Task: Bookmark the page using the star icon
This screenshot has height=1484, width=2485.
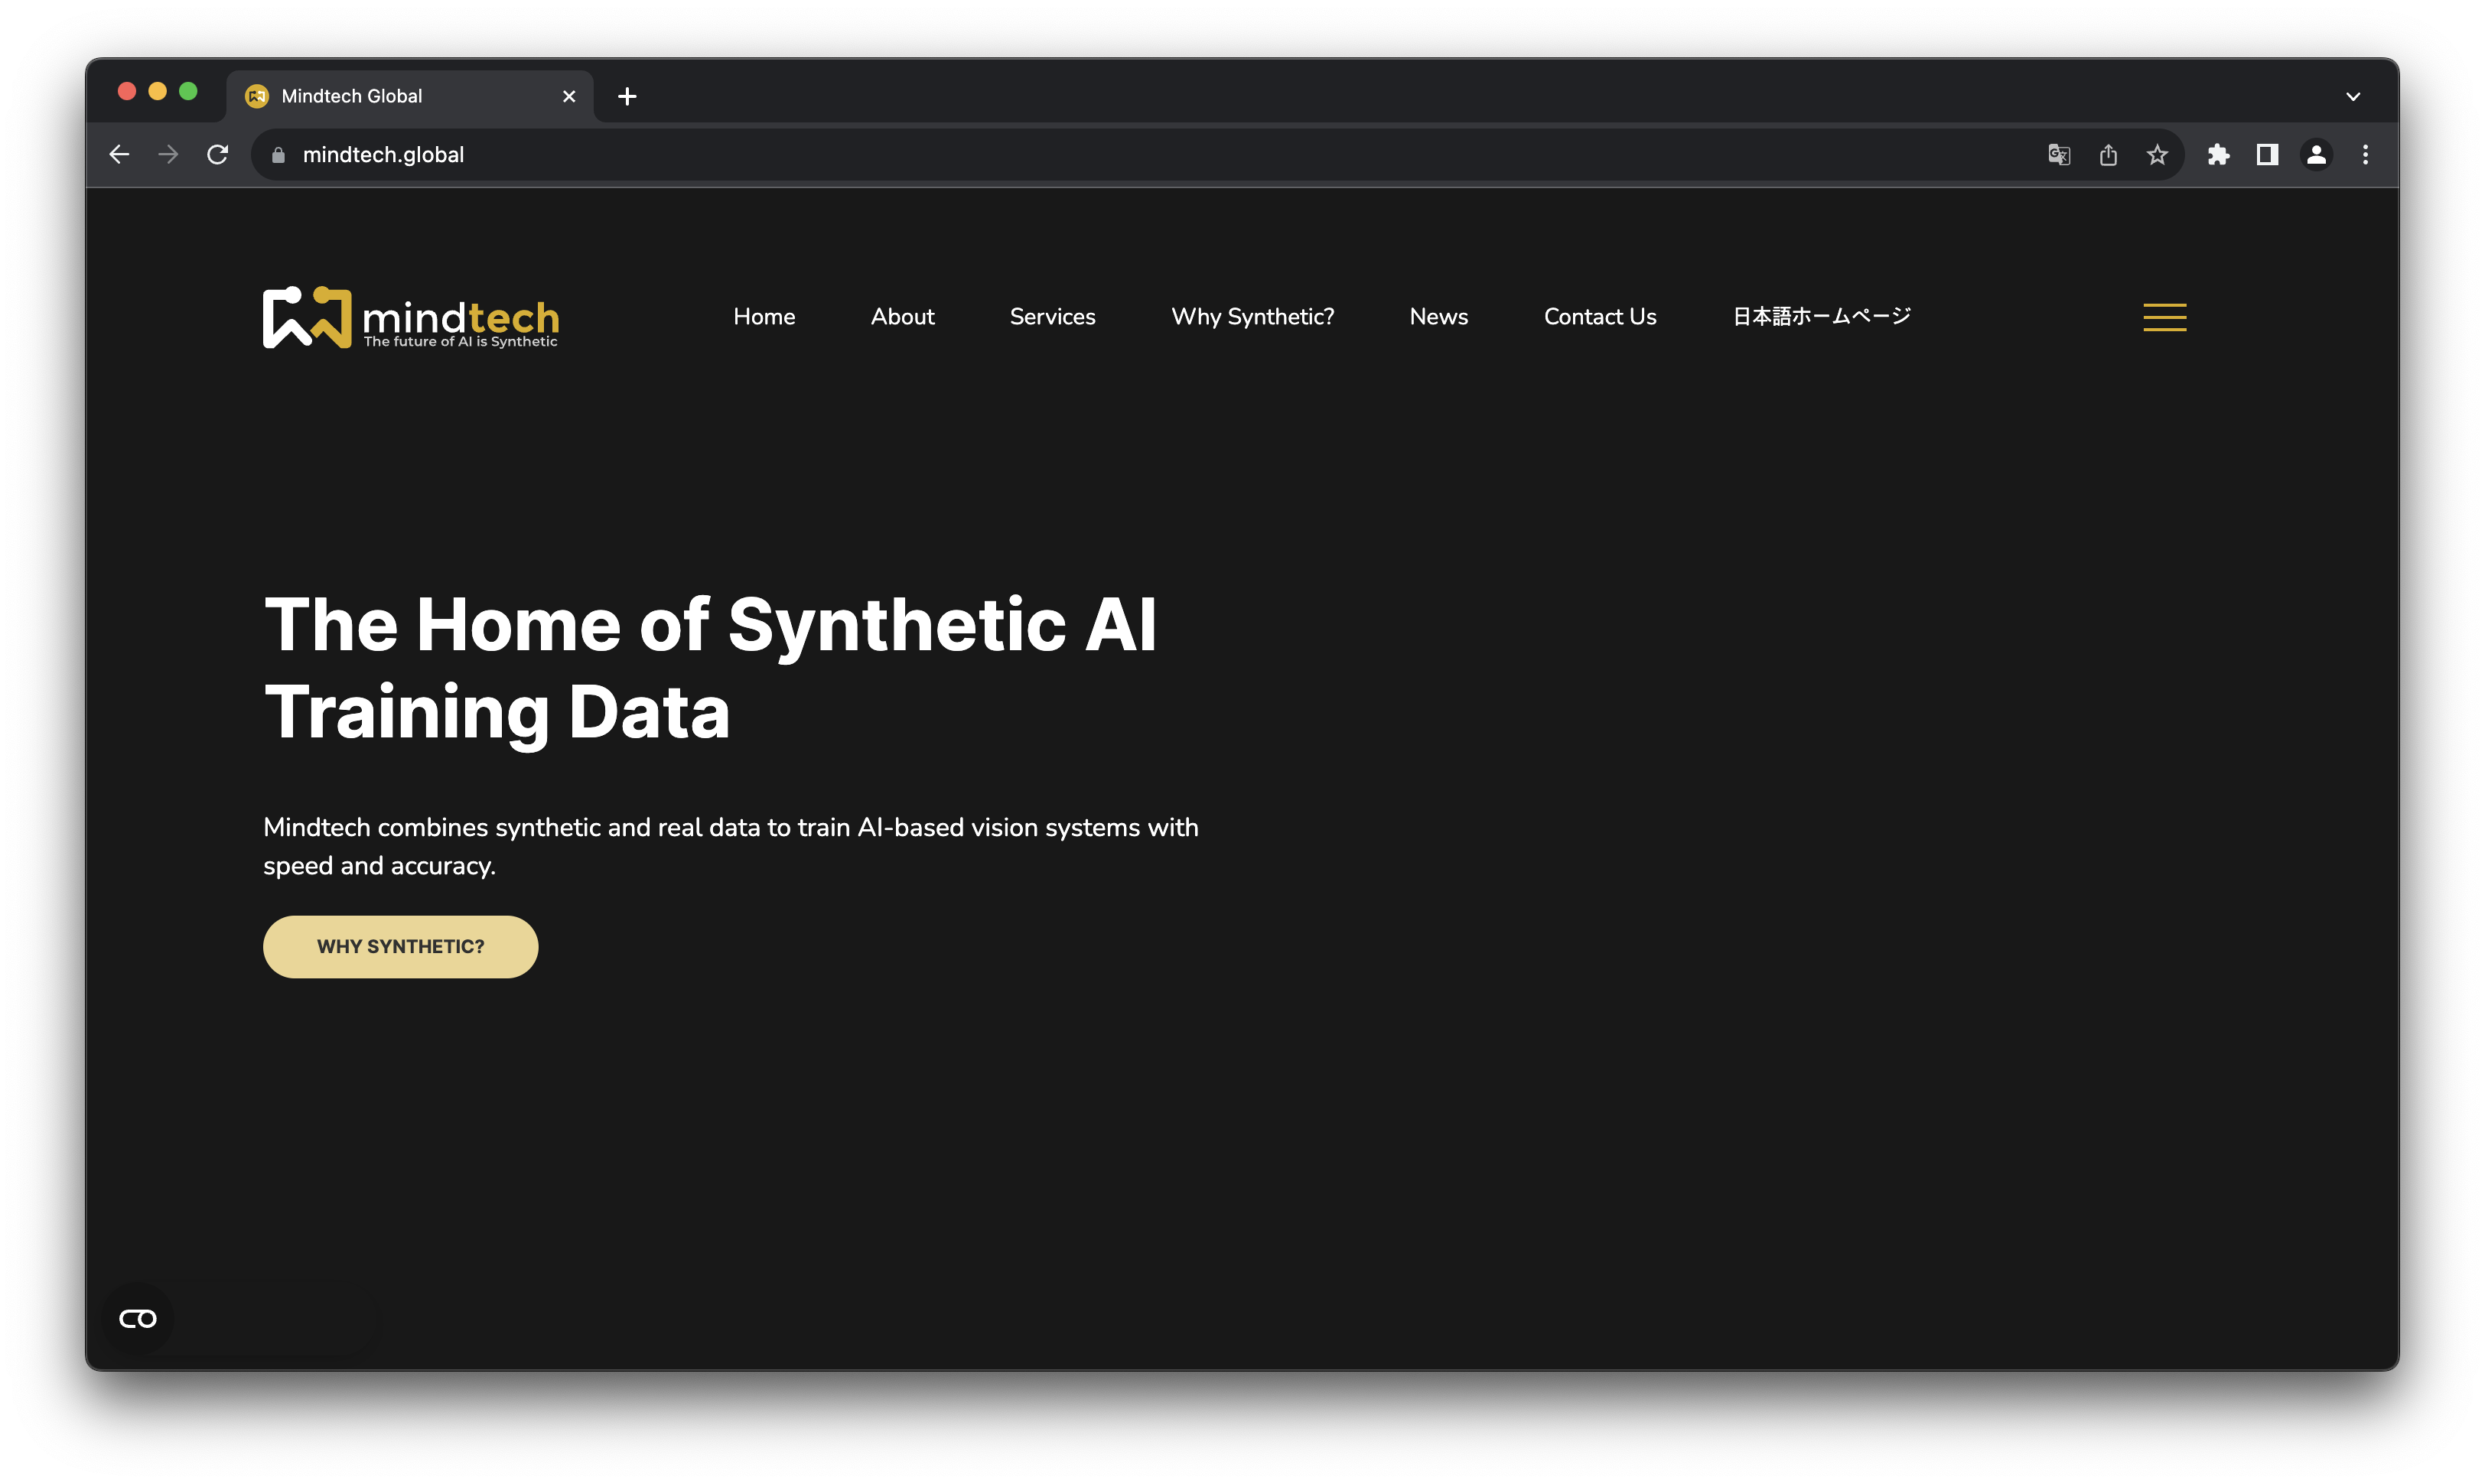Action: click(x=2156, y=154)
